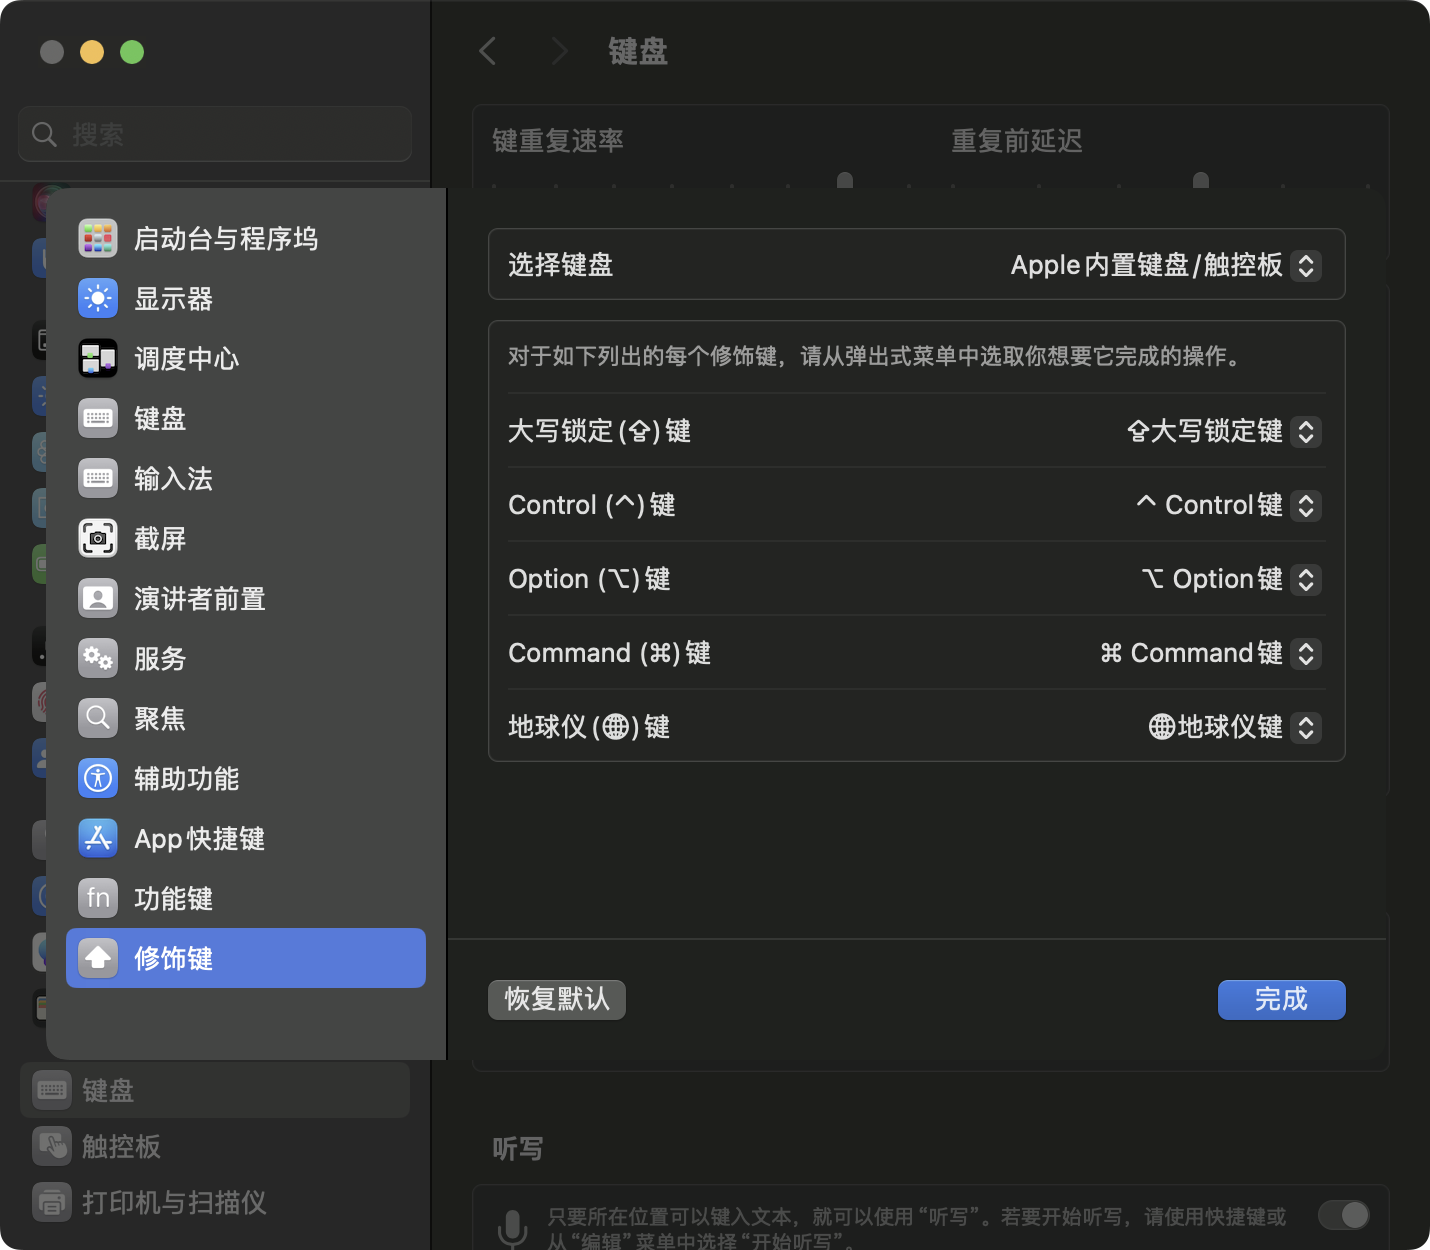The image size is (1430, 1250).
Task: Select 调度中心 category
Action: 246,358
